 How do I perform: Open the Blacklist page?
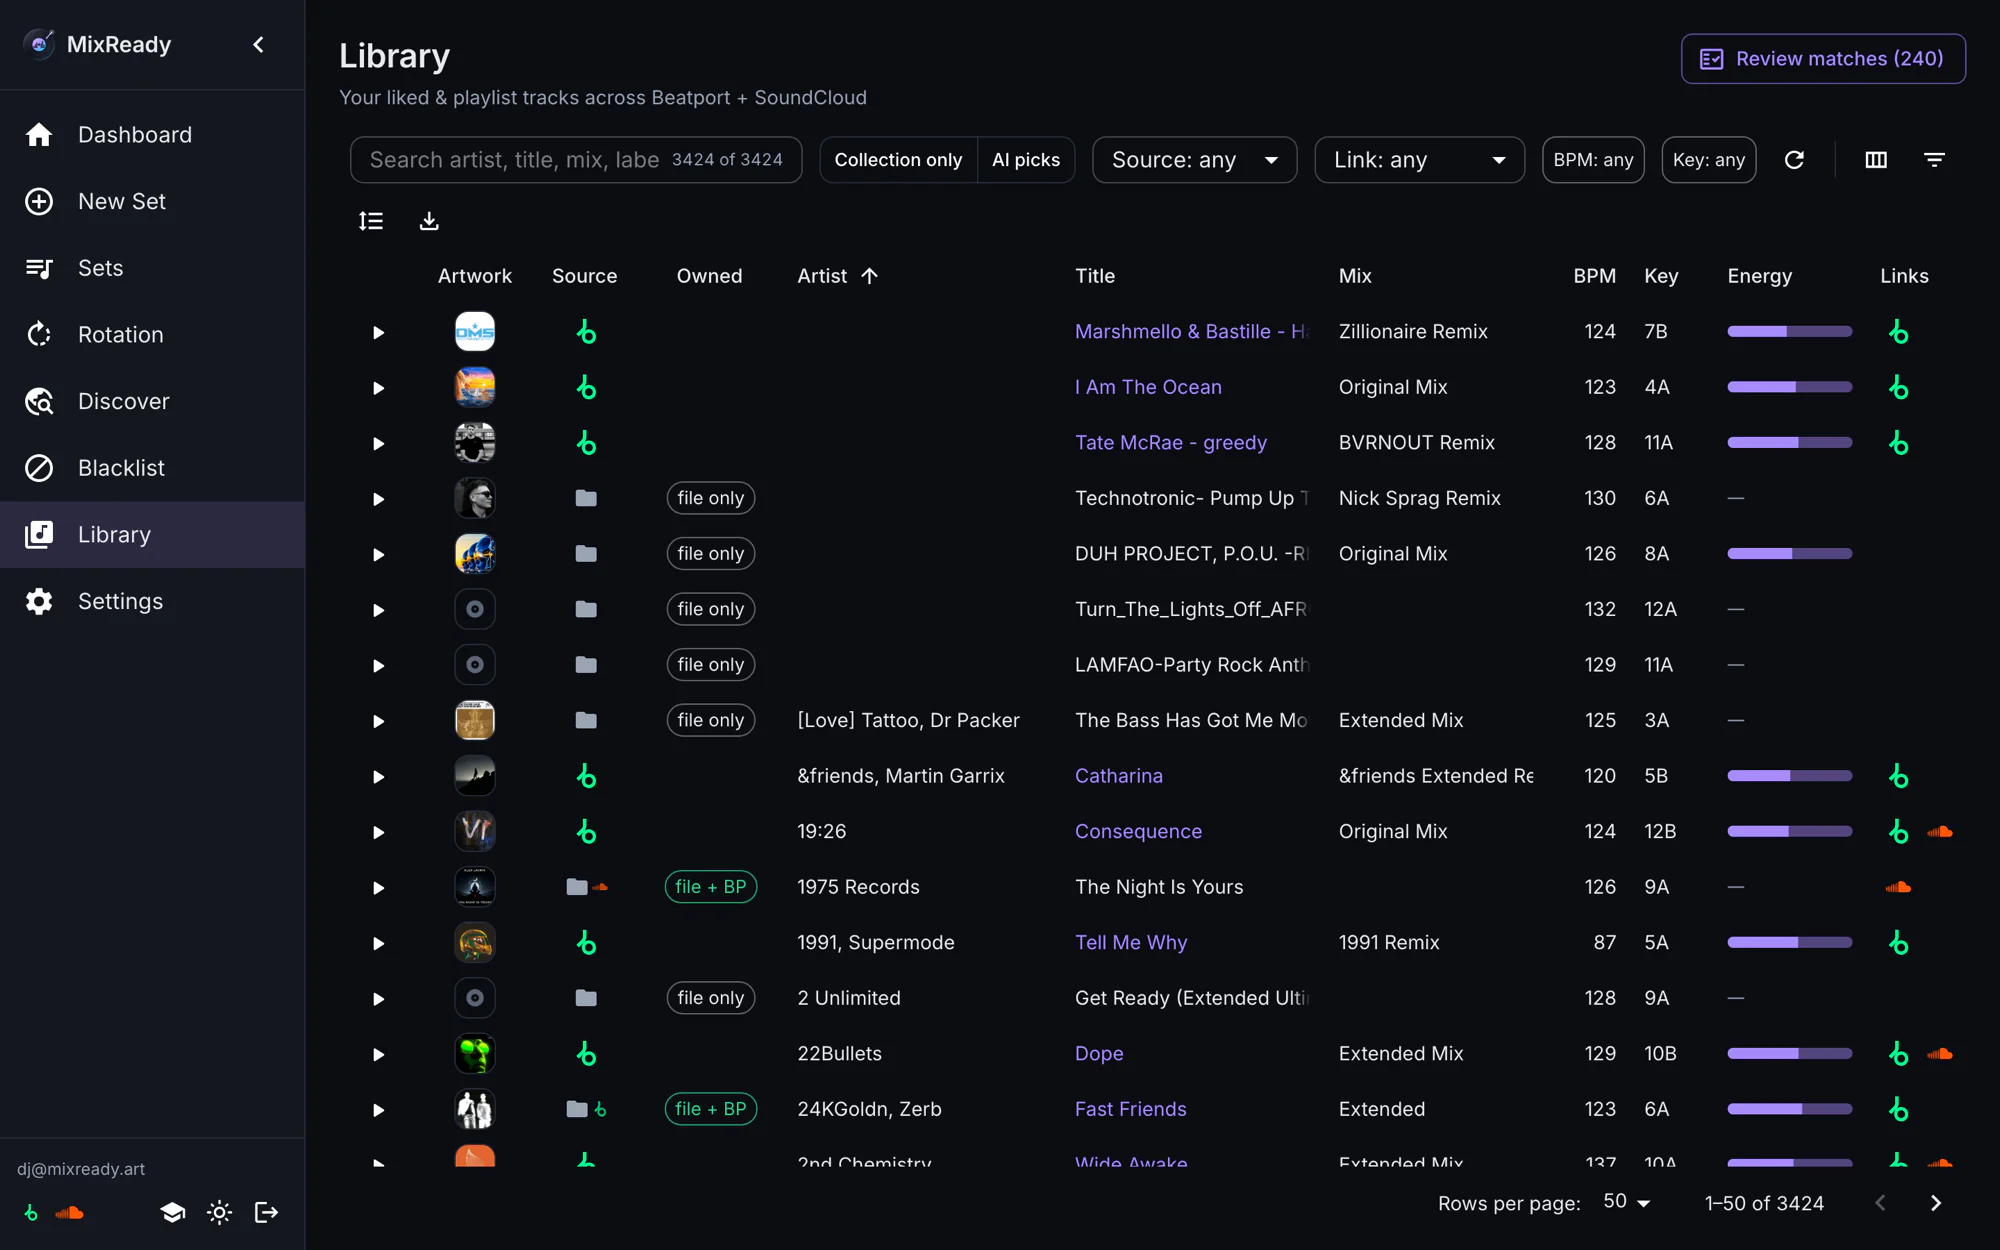(152, 468)
